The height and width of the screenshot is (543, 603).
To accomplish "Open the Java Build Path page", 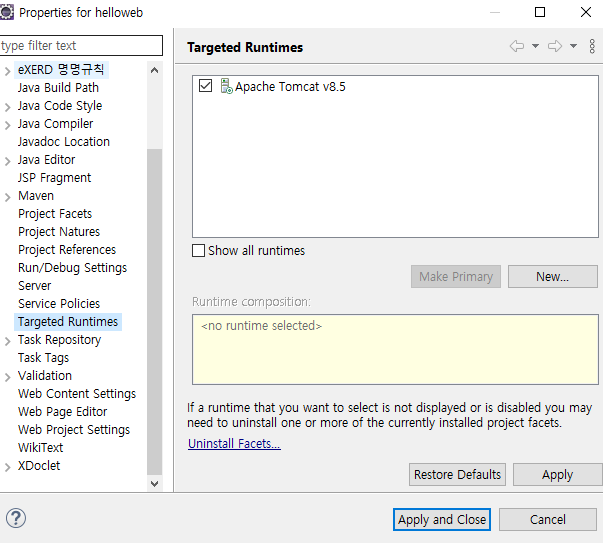I will 58,88.
